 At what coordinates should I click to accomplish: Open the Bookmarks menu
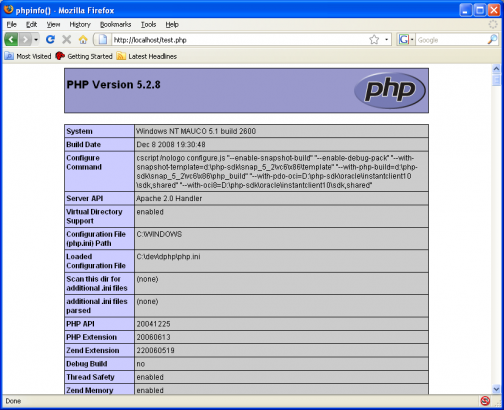115,24
